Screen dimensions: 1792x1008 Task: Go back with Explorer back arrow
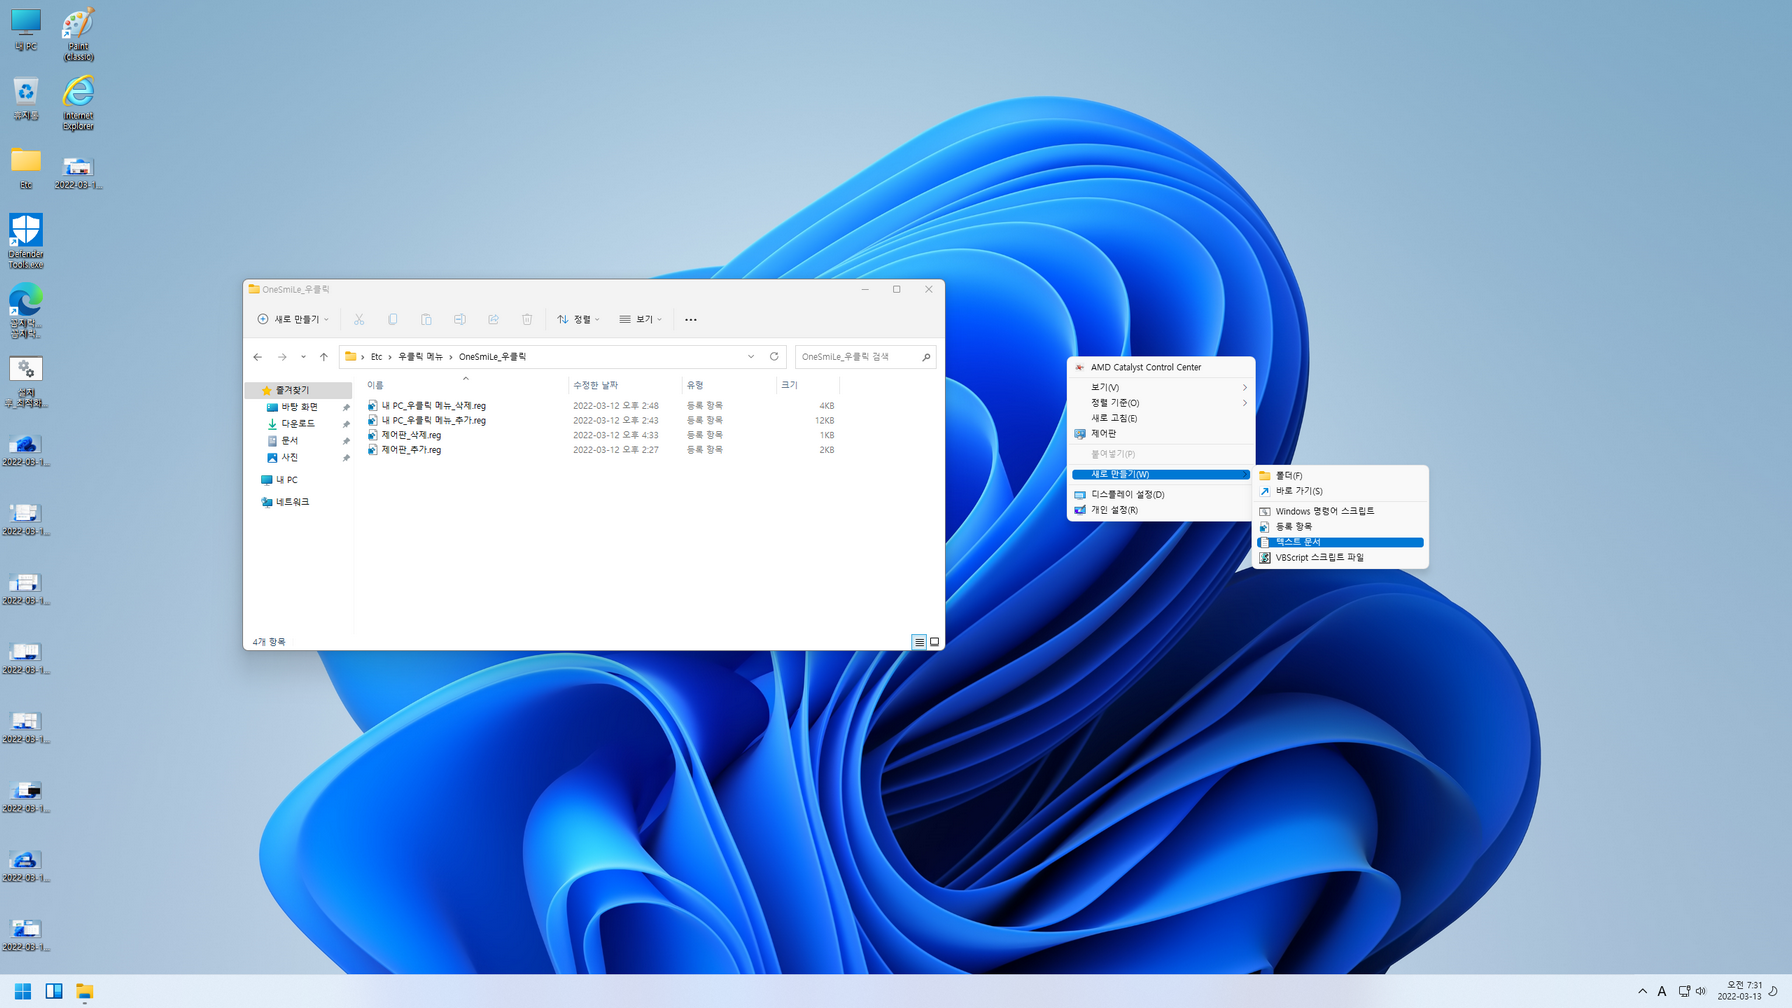coord(258,356)
